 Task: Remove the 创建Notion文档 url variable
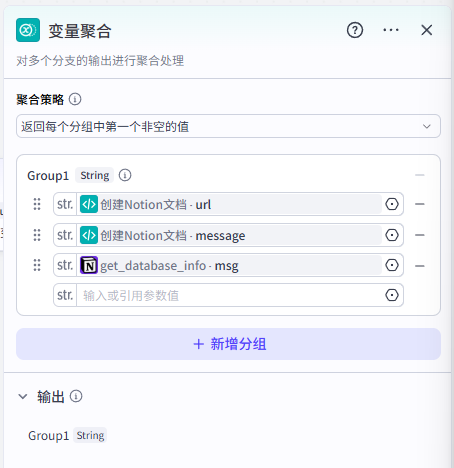pyautogui.click(x=420, y=204)
